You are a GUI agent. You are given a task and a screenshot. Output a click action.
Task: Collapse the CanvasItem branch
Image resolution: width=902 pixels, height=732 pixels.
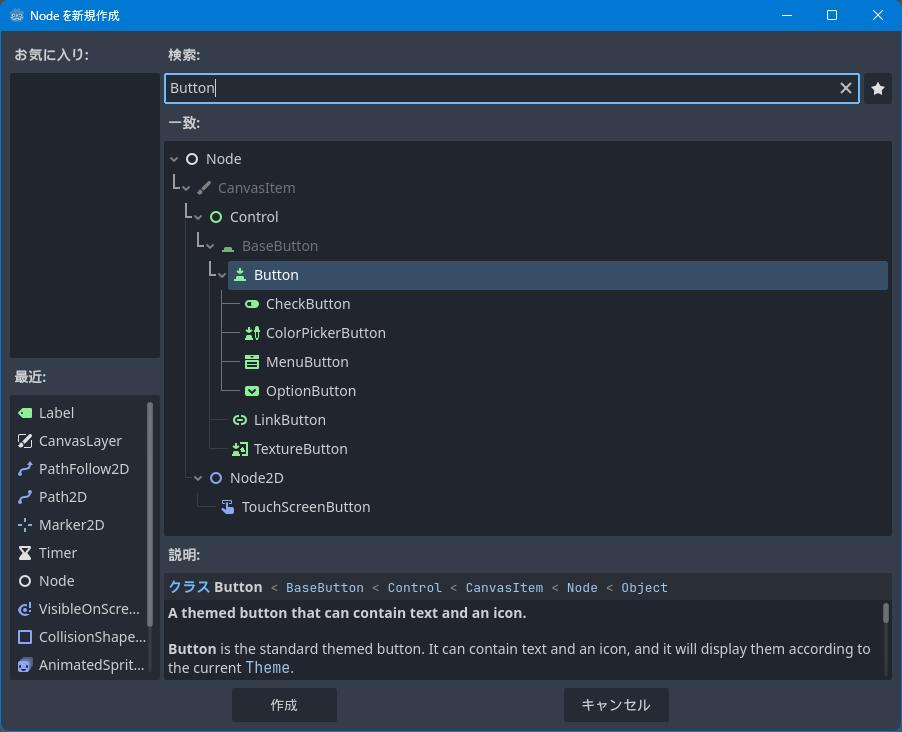tap(186, 188)
